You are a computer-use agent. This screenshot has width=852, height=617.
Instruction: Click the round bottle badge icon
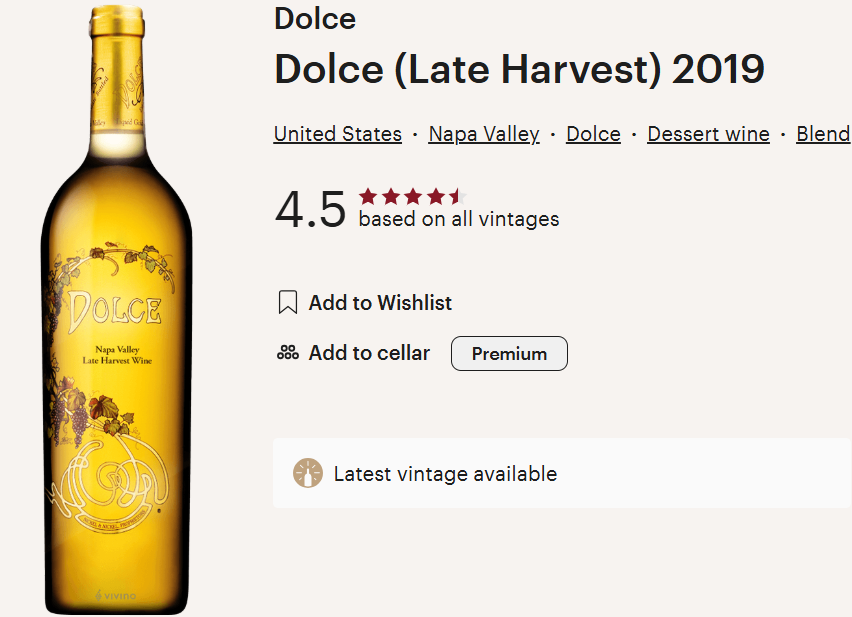pos(308,474)
